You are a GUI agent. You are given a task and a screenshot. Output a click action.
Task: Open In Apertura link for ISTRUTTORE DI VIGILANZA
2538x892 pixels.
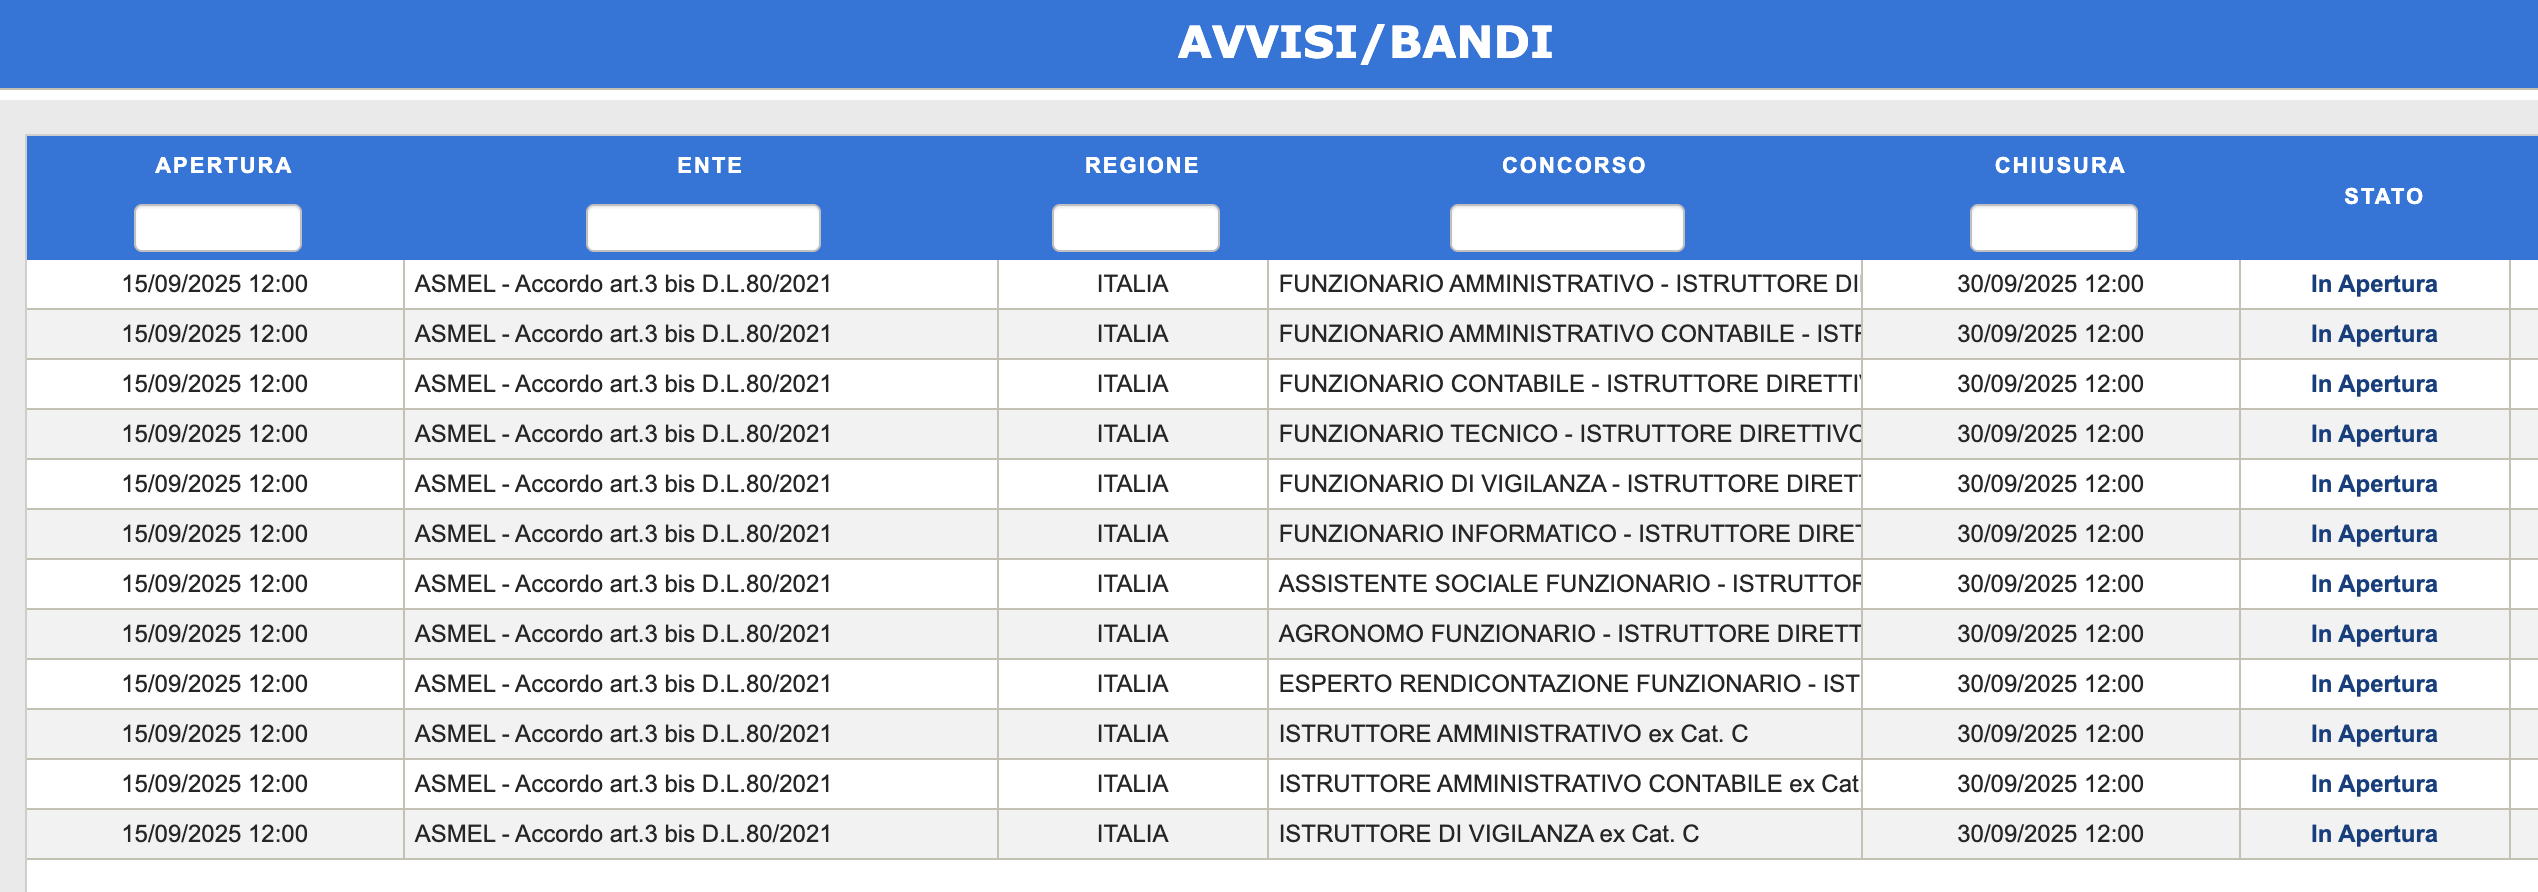click(2376, 833)
